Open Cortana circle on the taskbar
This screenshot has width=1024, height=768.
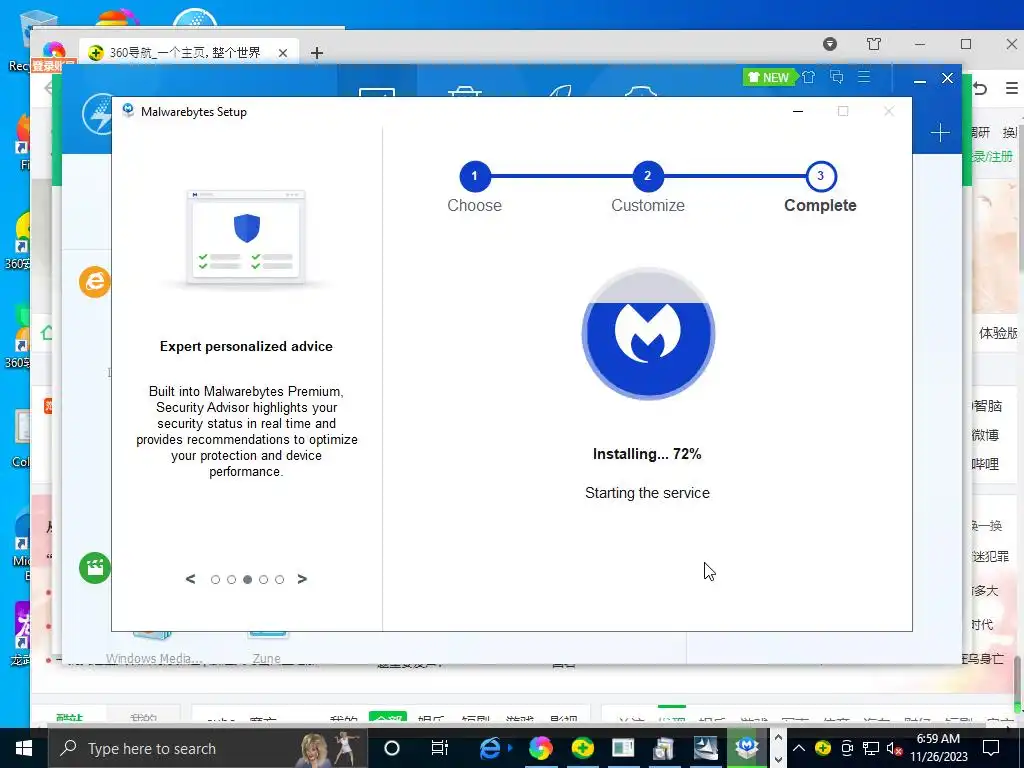coord(392,748)
